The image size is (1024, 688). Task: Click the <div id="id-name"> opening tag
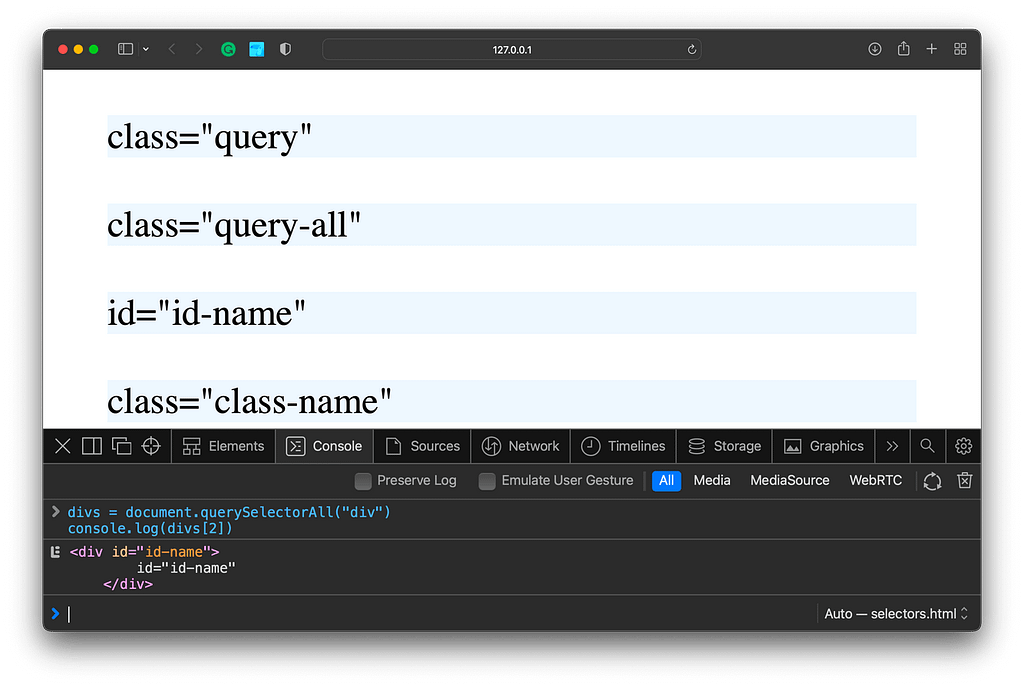pos(144,552)
